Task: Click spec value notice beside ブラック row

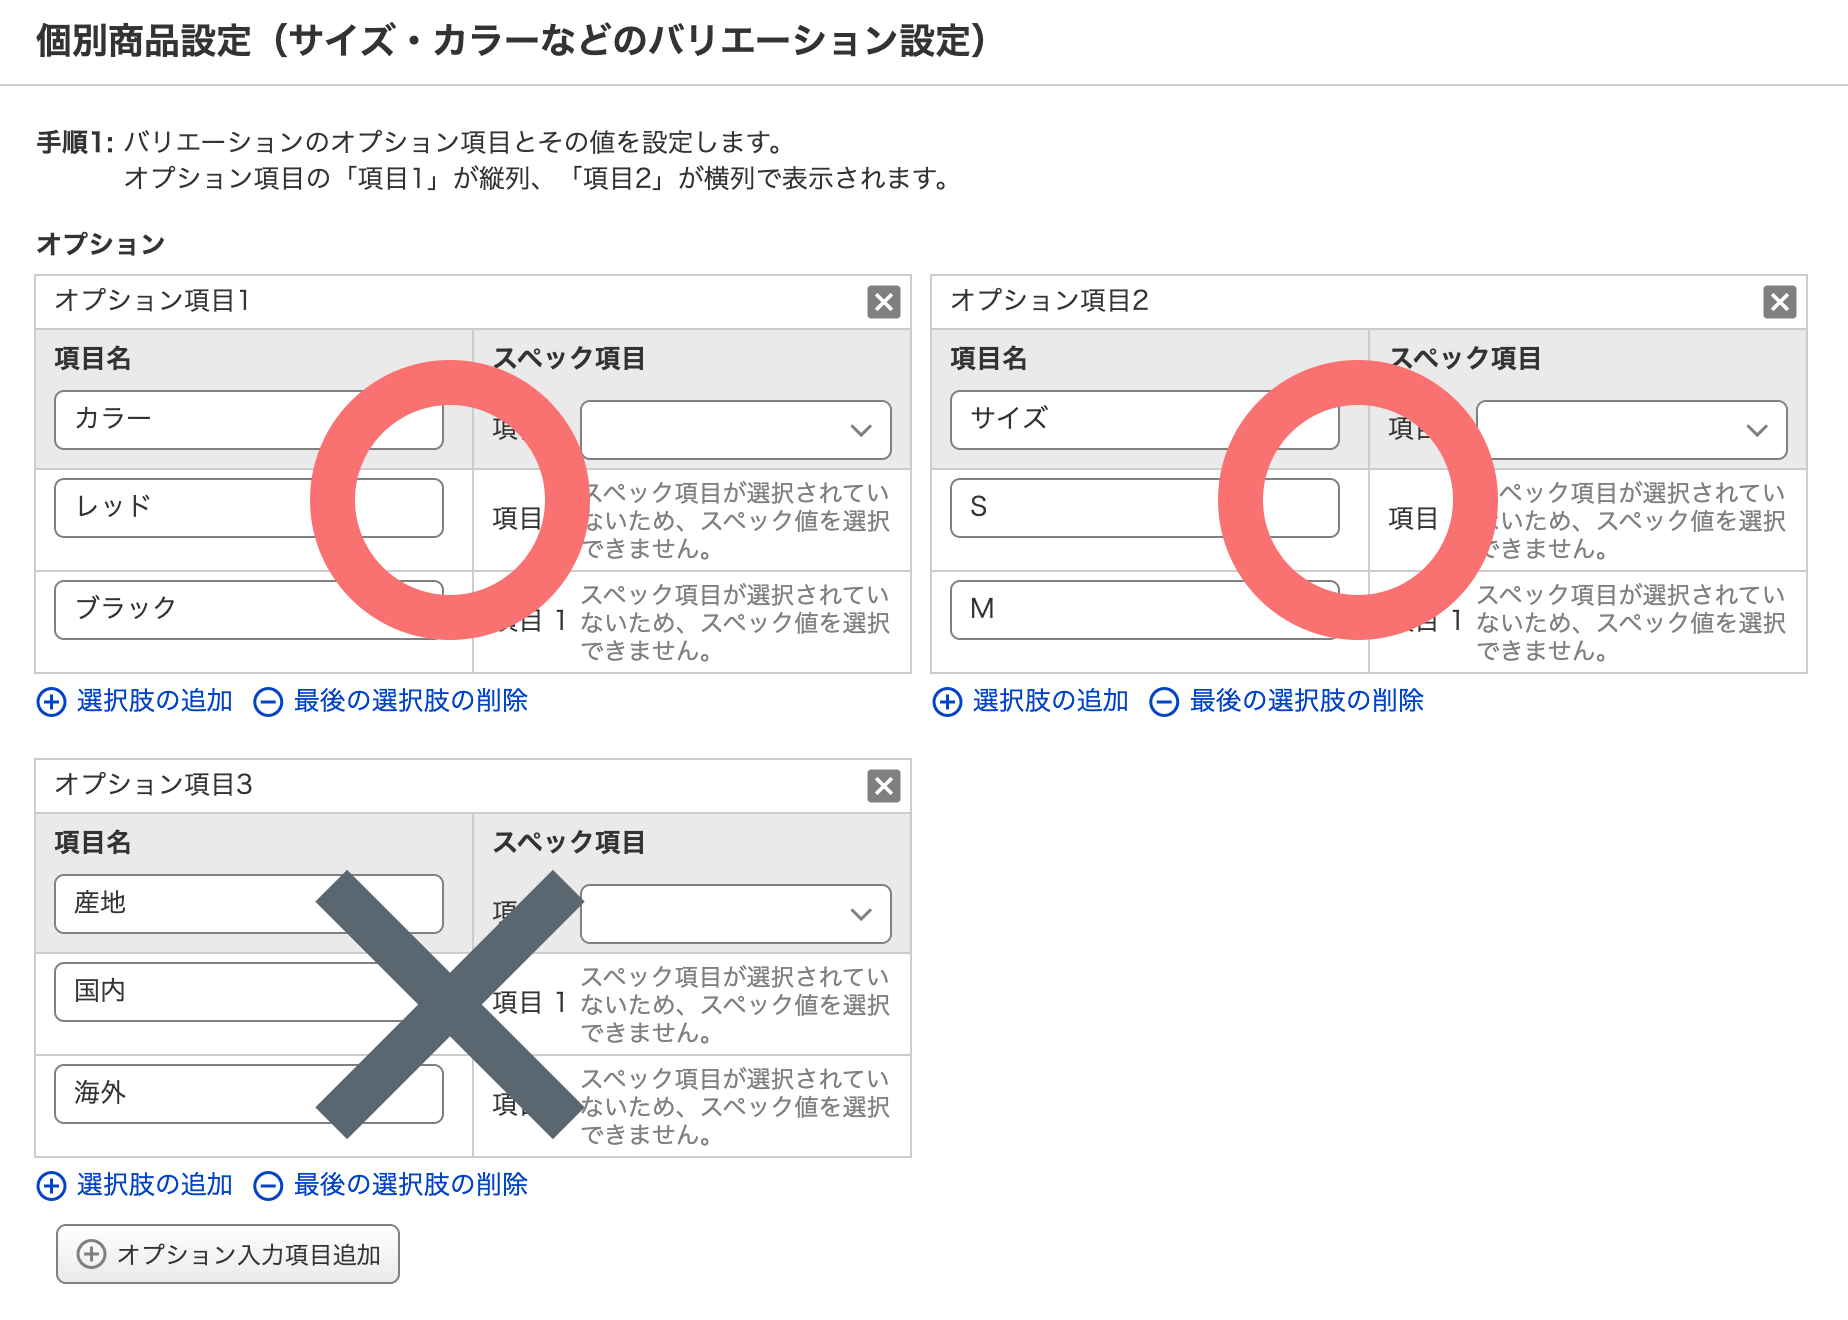Action: click(735, 623)
